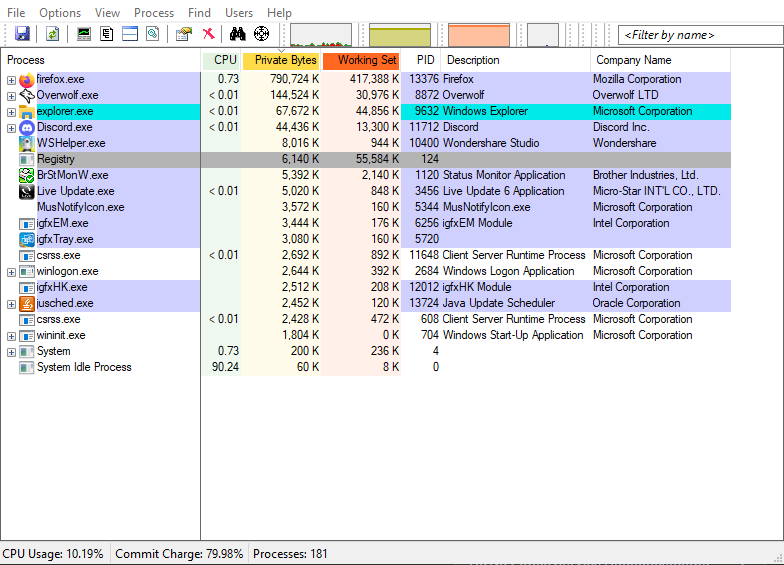The image size is (784, 565).
Task: Open the System Information toolbar icon
Action: [x=84, y=34]
